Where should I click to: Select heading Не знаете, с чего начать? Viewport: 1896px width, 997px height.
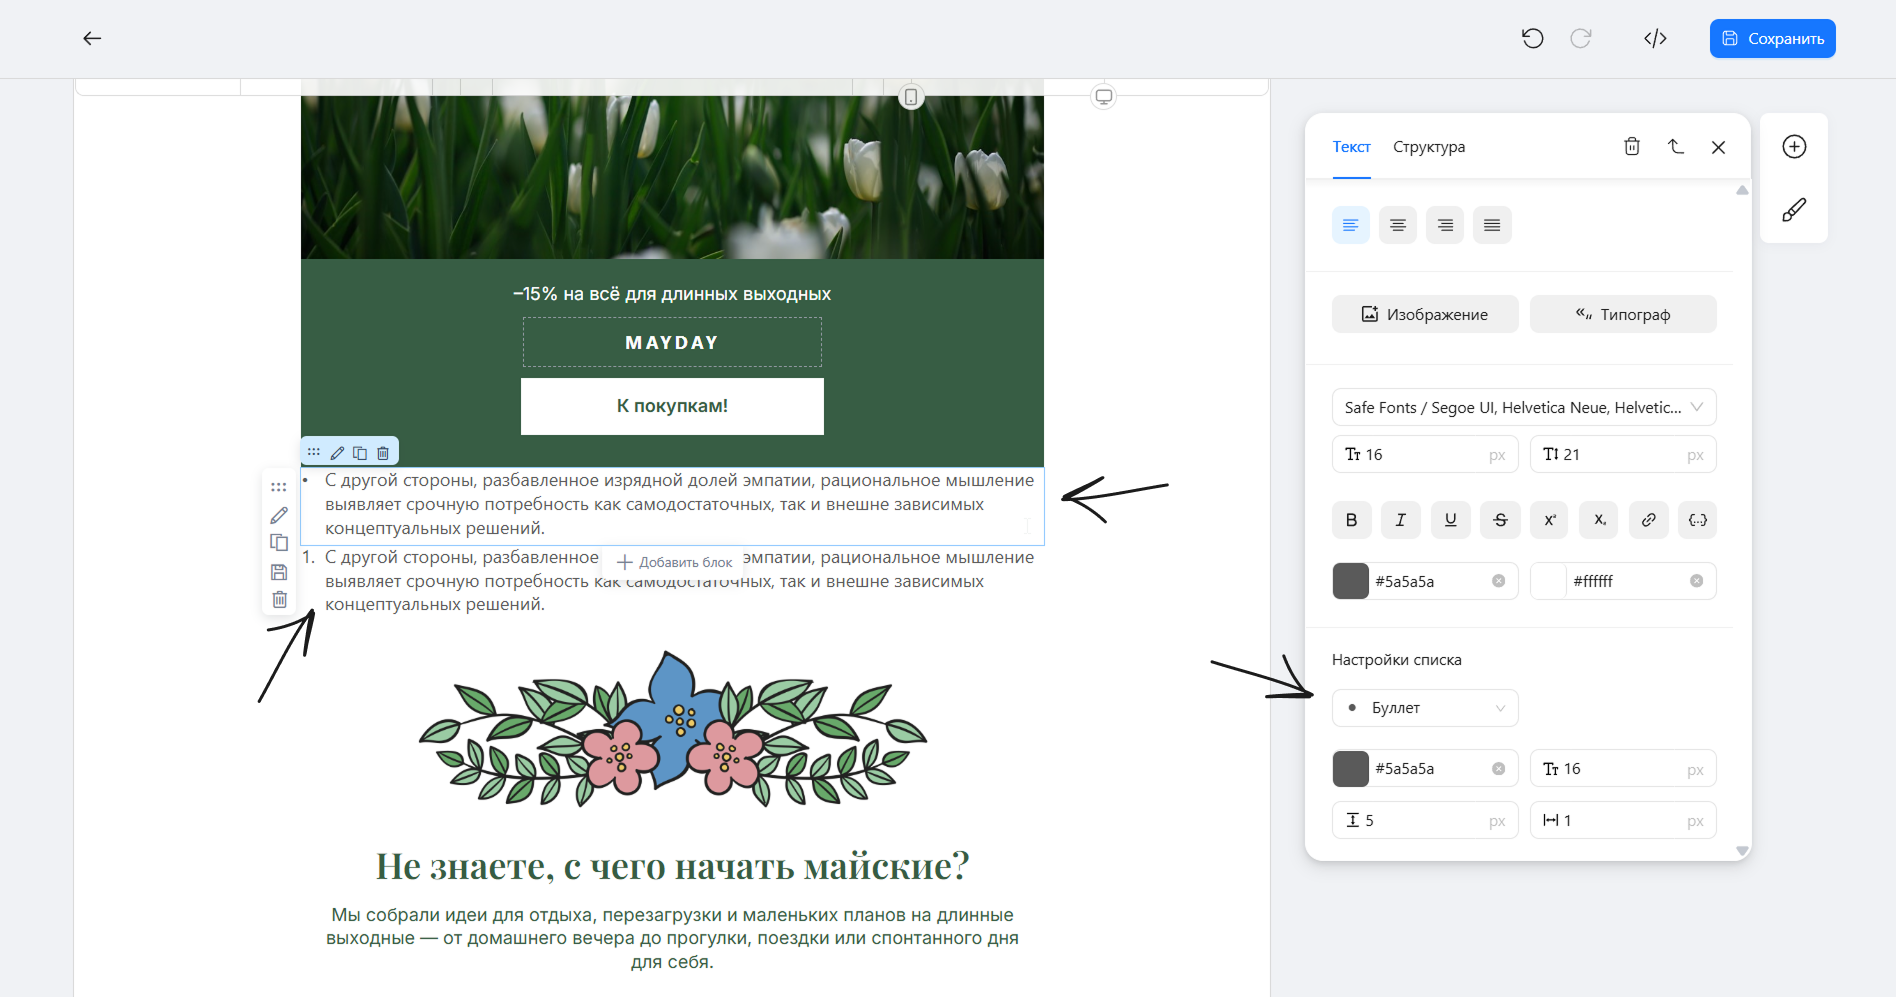672,866
